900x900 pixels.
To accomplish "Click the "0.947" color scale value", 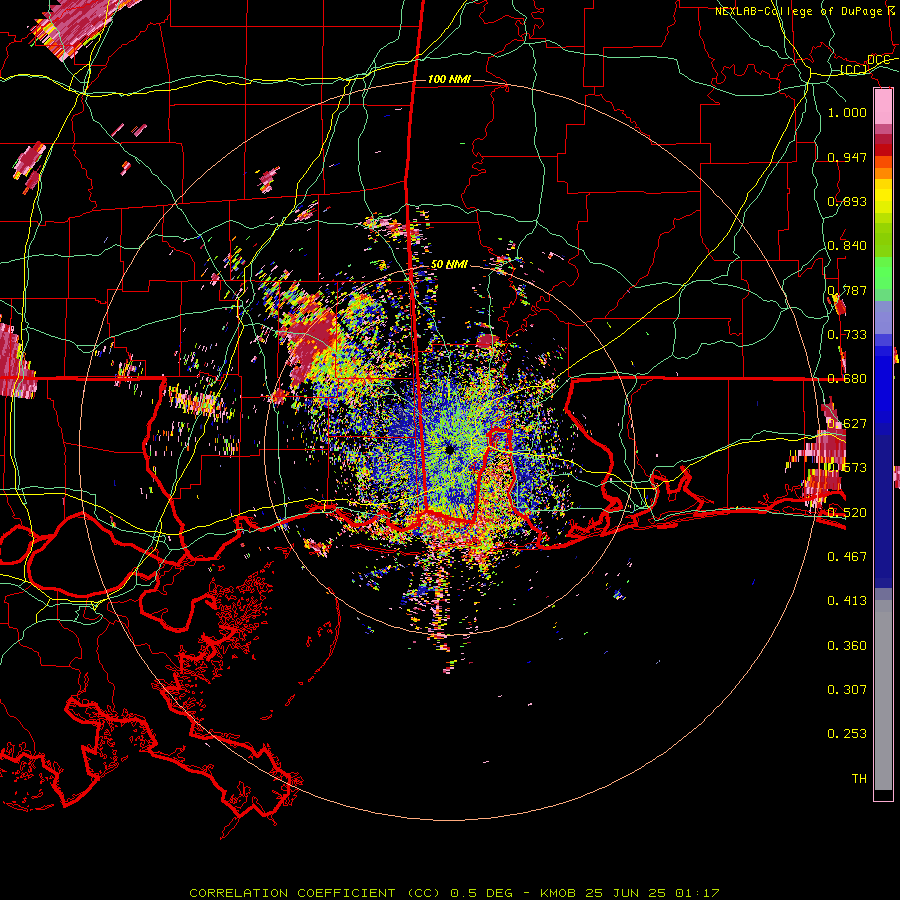I will [847, 157].
